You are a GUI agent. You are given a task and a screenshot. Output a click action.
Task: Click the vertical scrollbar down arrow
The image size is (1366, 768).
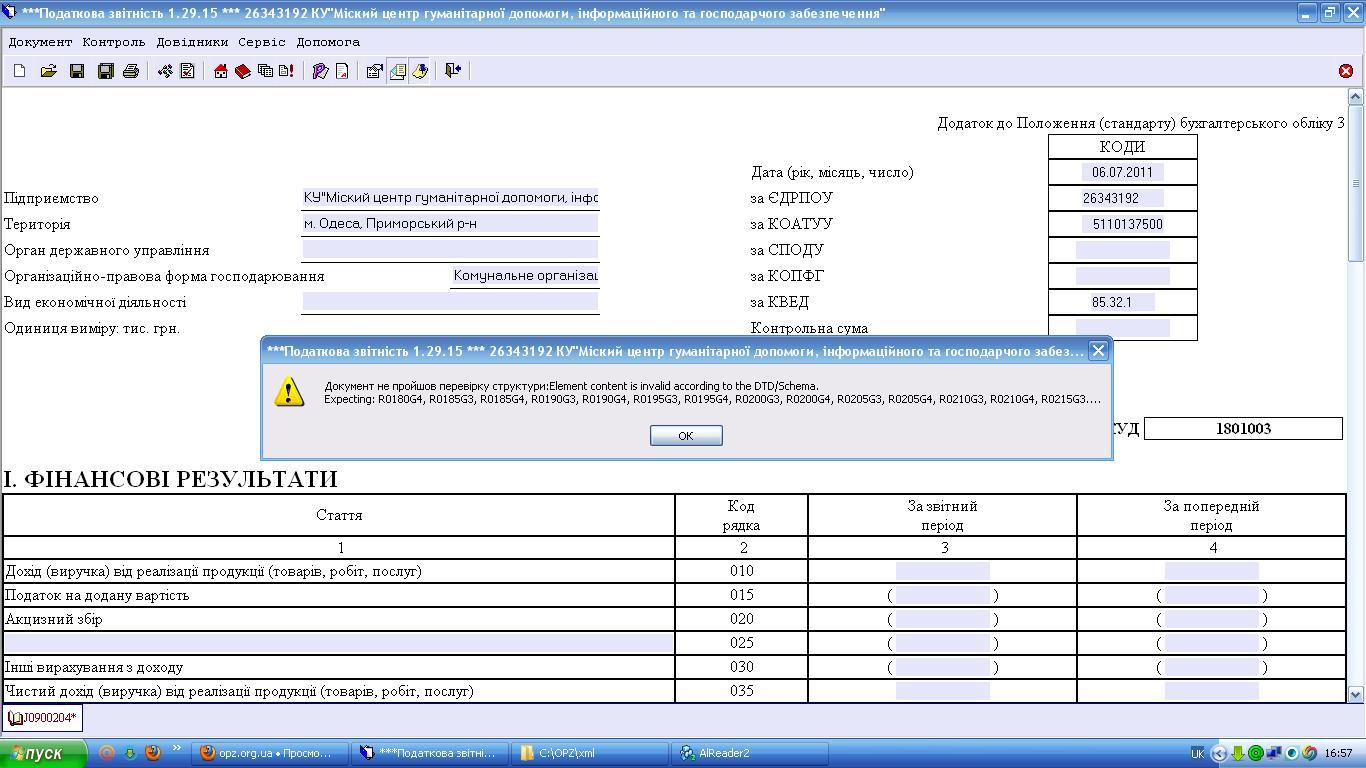pyautogui.click(x=1355, y=694)
